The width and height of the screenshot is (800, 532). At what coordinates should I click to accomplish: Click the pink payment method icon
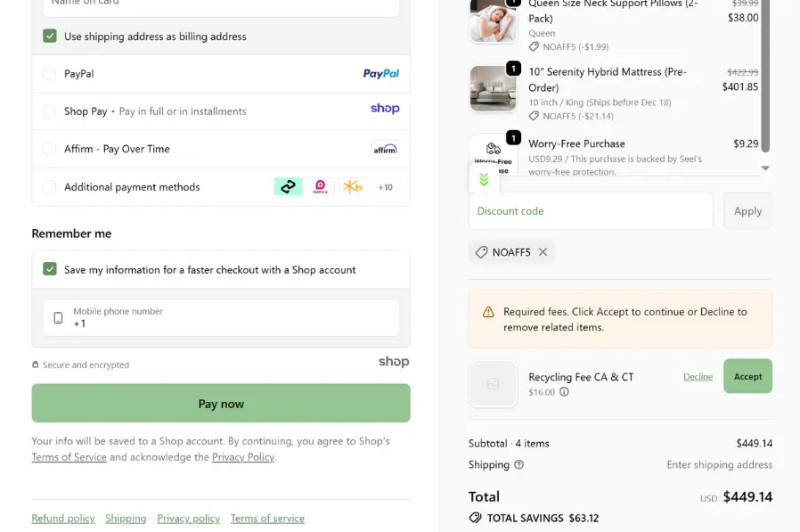click(x=320, y=187)
